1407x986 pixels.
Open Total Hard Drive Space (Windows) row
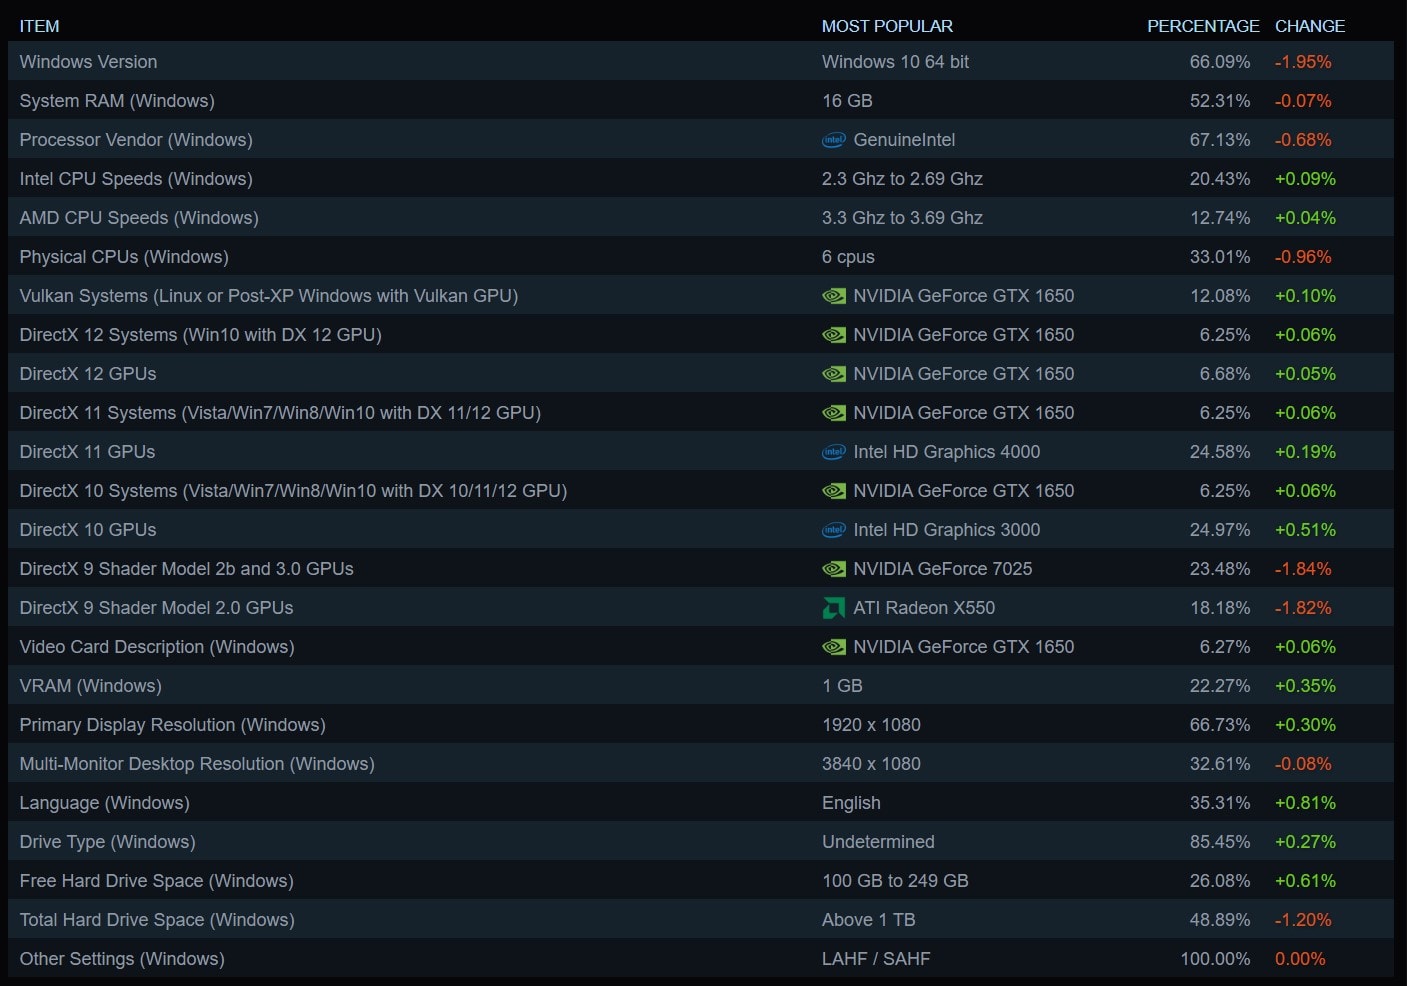tap(701, 919)
